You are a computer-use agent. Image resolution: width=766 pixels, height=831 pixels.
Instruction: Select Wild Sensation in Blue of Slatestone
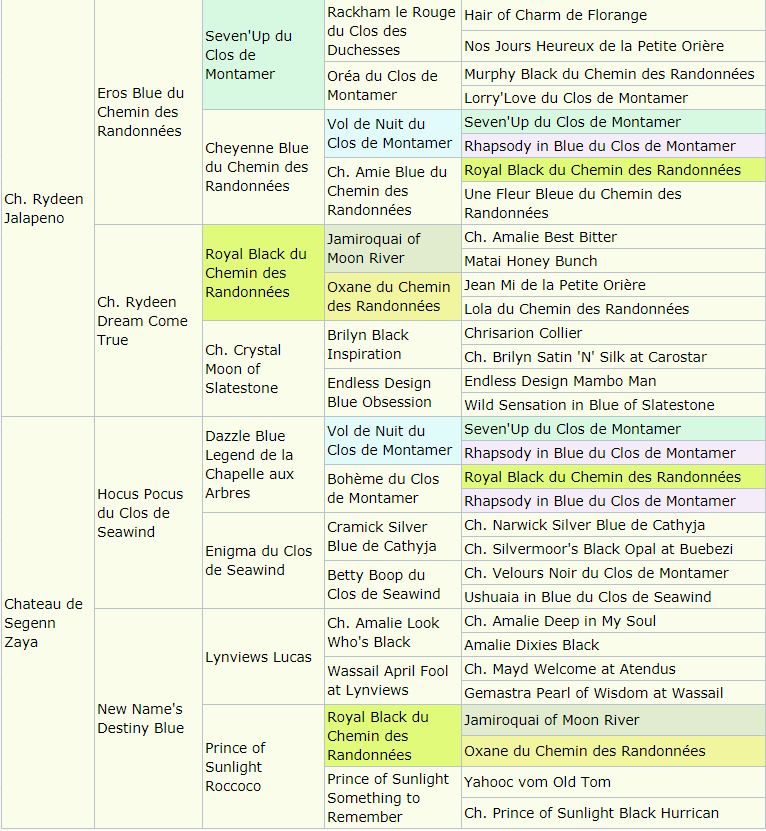tap(613, 405)
